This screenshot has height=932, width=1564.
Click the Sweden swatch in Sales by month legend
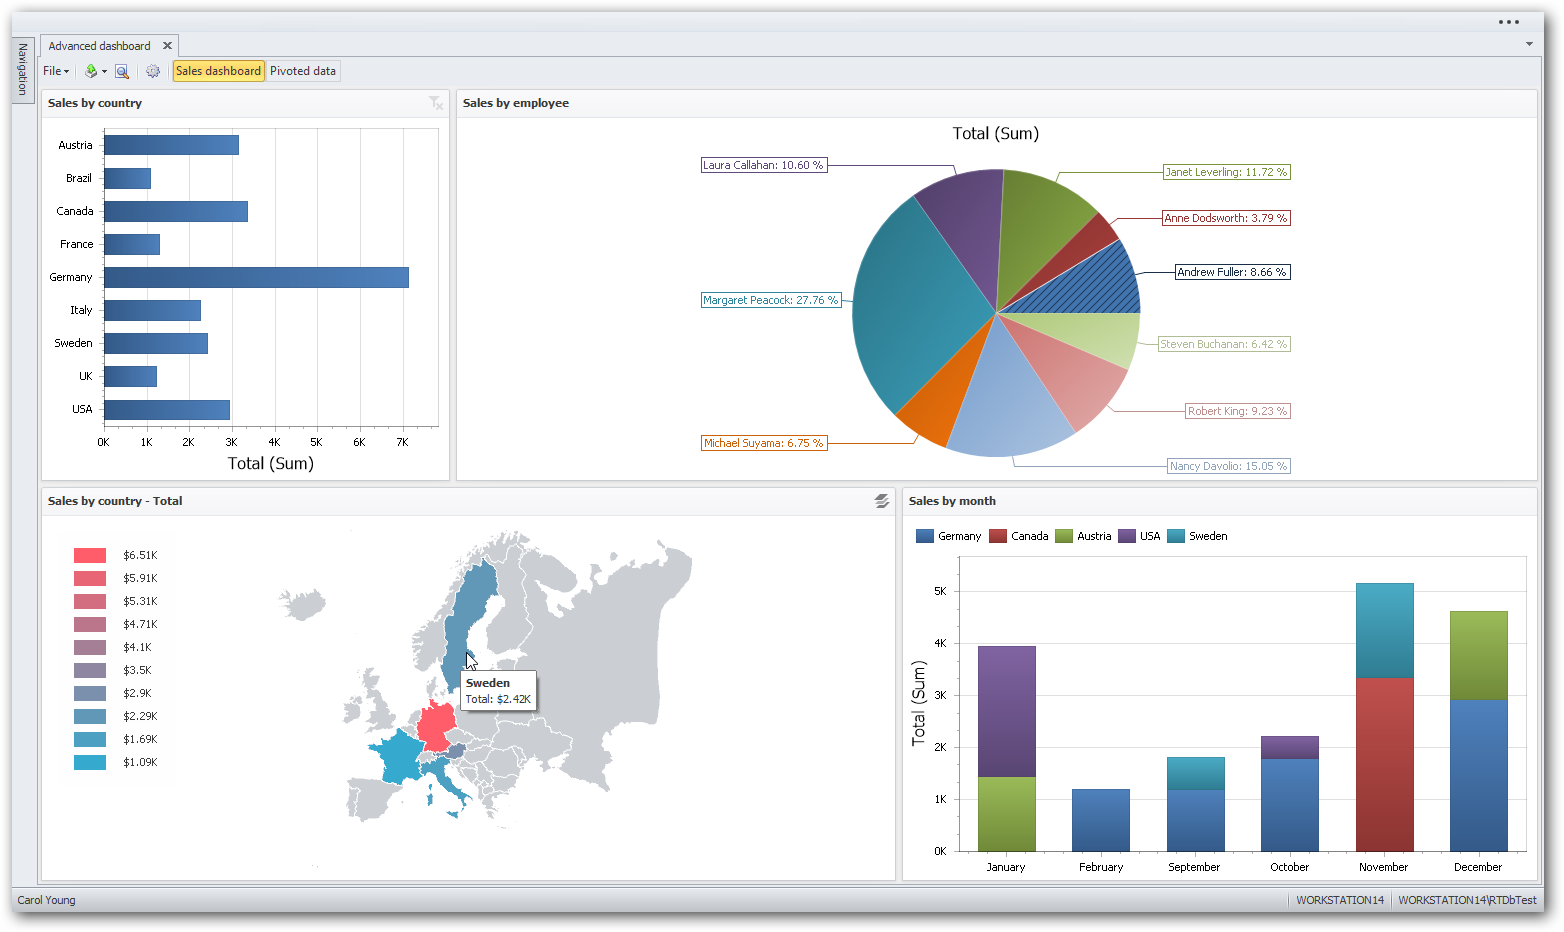point(1176,536)
